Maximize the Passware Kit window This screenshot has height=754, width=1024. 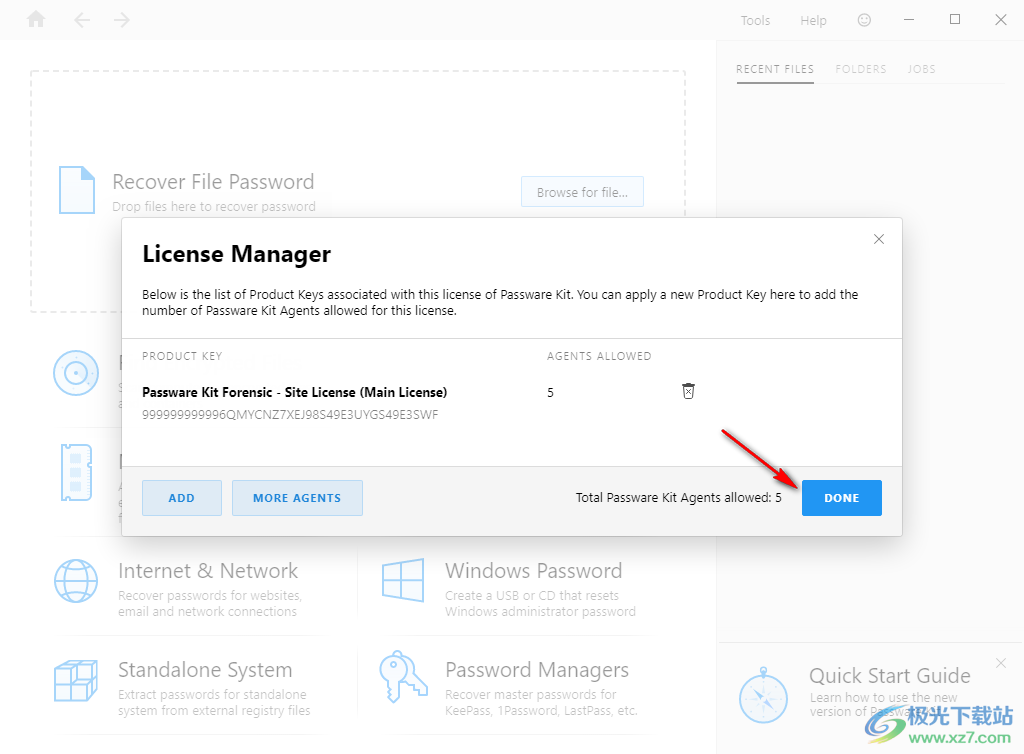955,20
